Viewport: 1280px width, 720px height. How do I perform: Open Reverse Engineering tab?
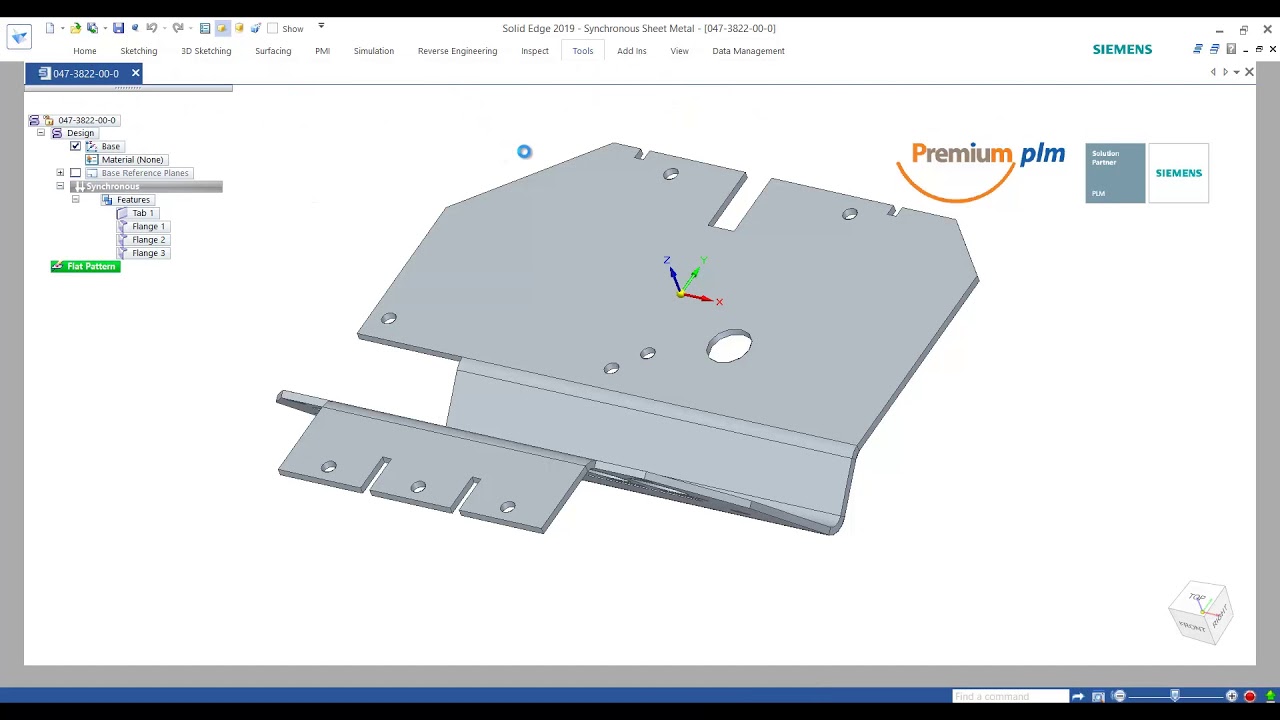click(x=457, y=51)
